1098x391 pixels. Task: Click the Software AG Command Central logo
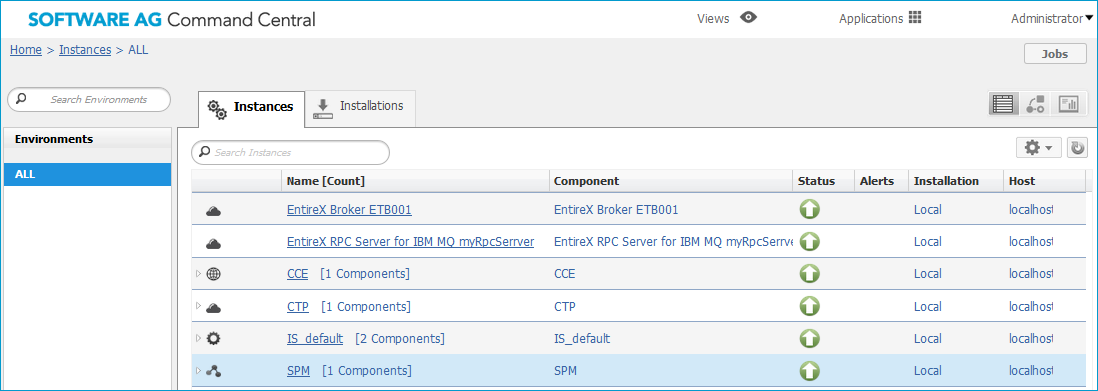[x=172, y=20]
